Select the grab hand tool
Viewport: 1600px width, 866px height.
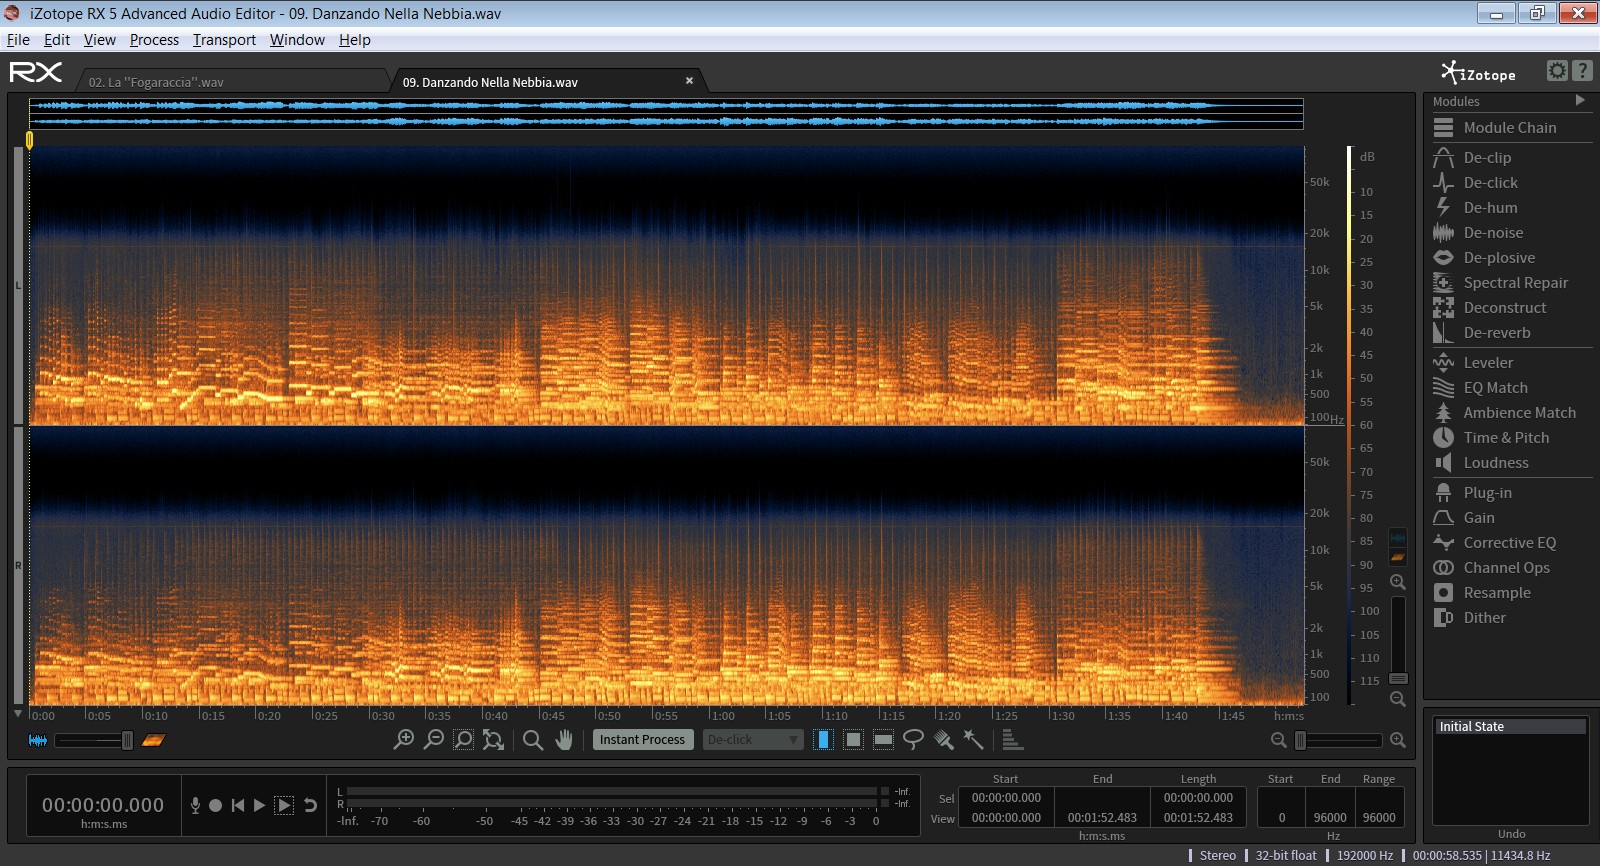(564, 740)
